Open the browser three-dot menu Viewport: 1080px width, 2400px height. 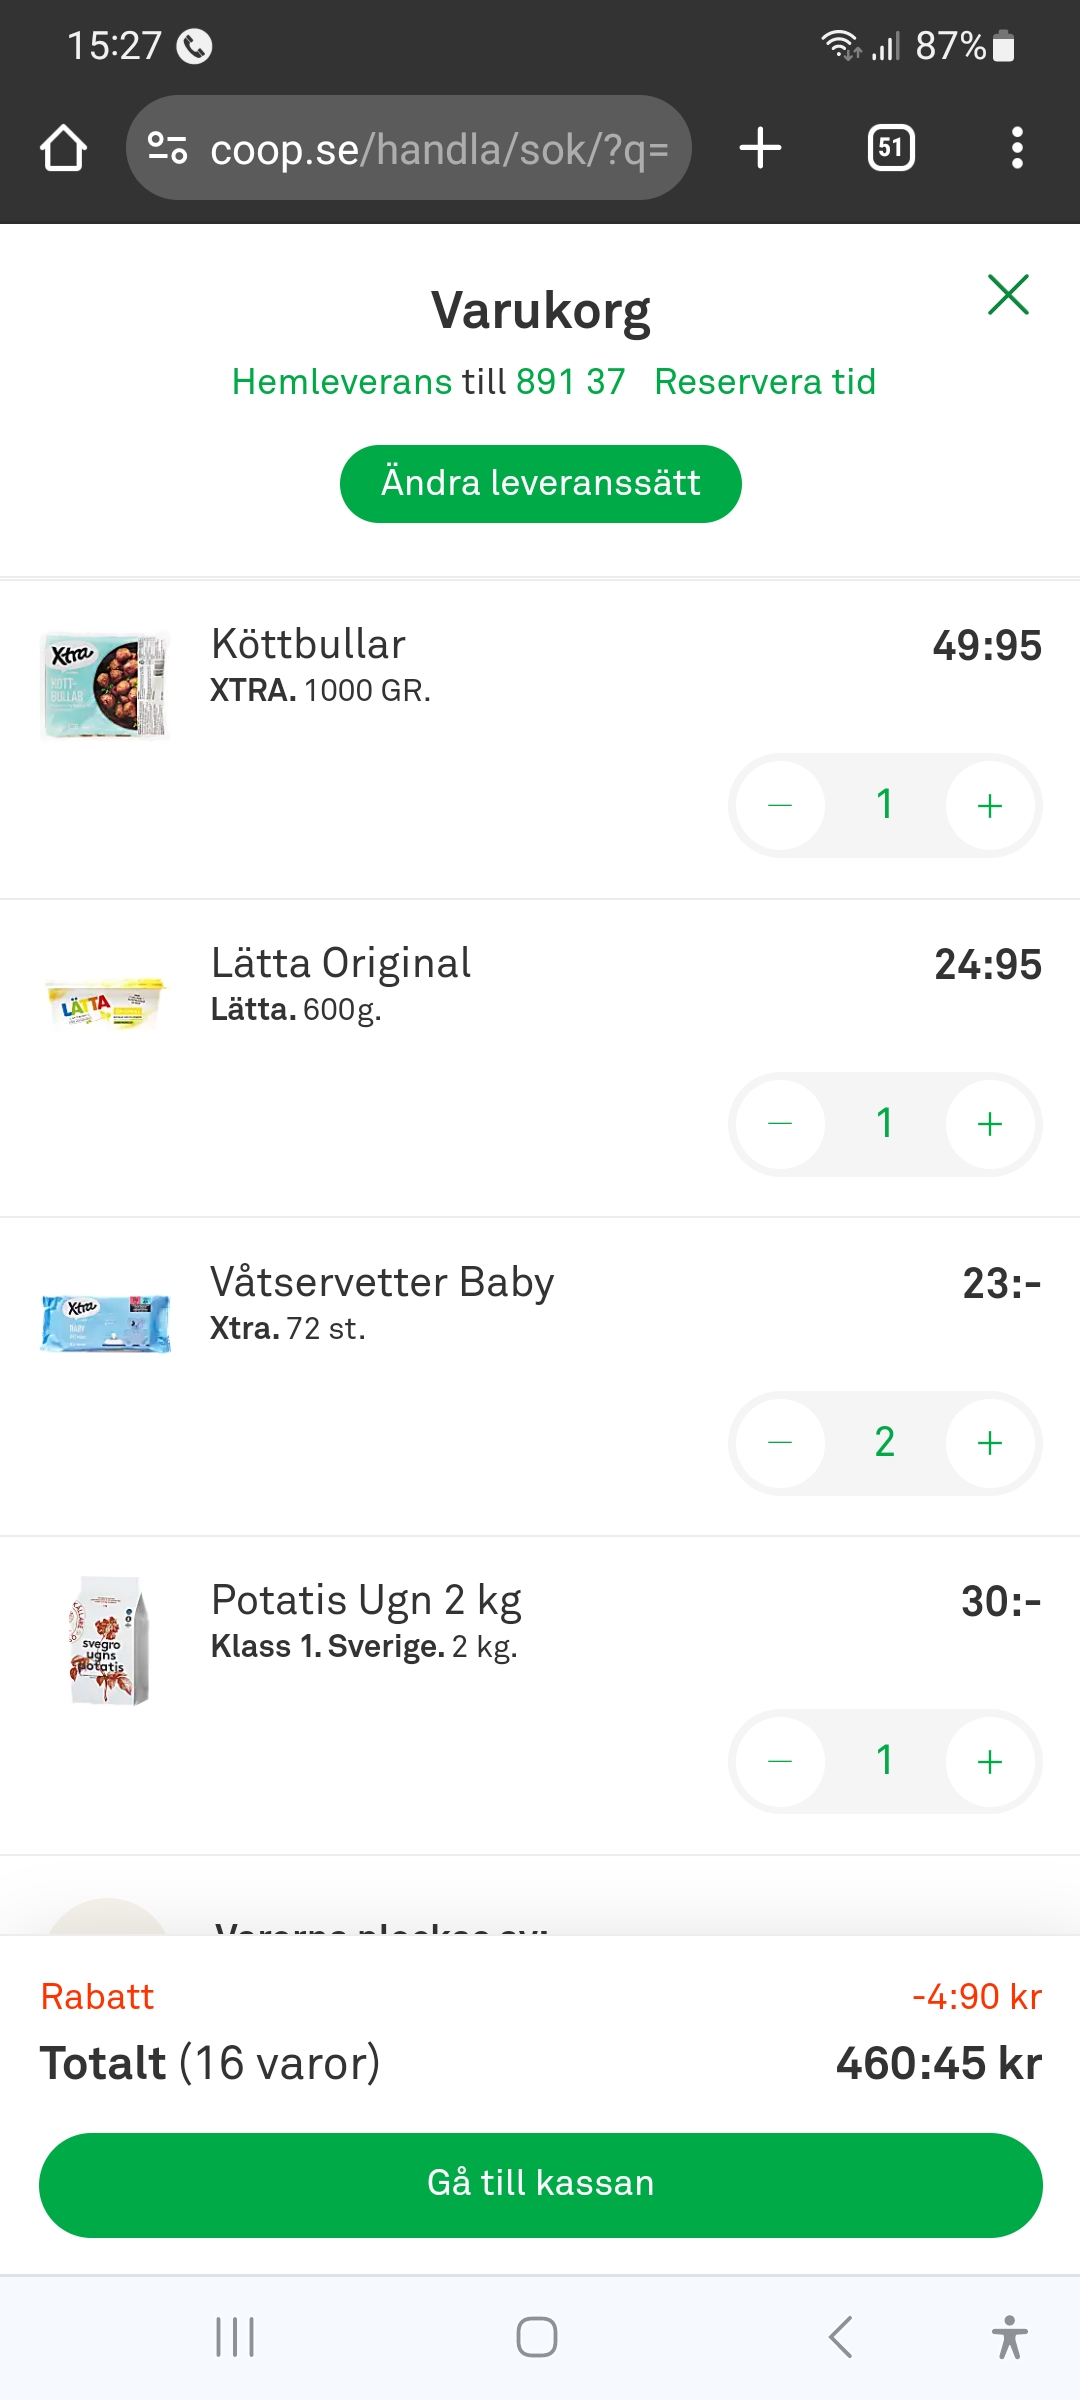[1017, 148]
